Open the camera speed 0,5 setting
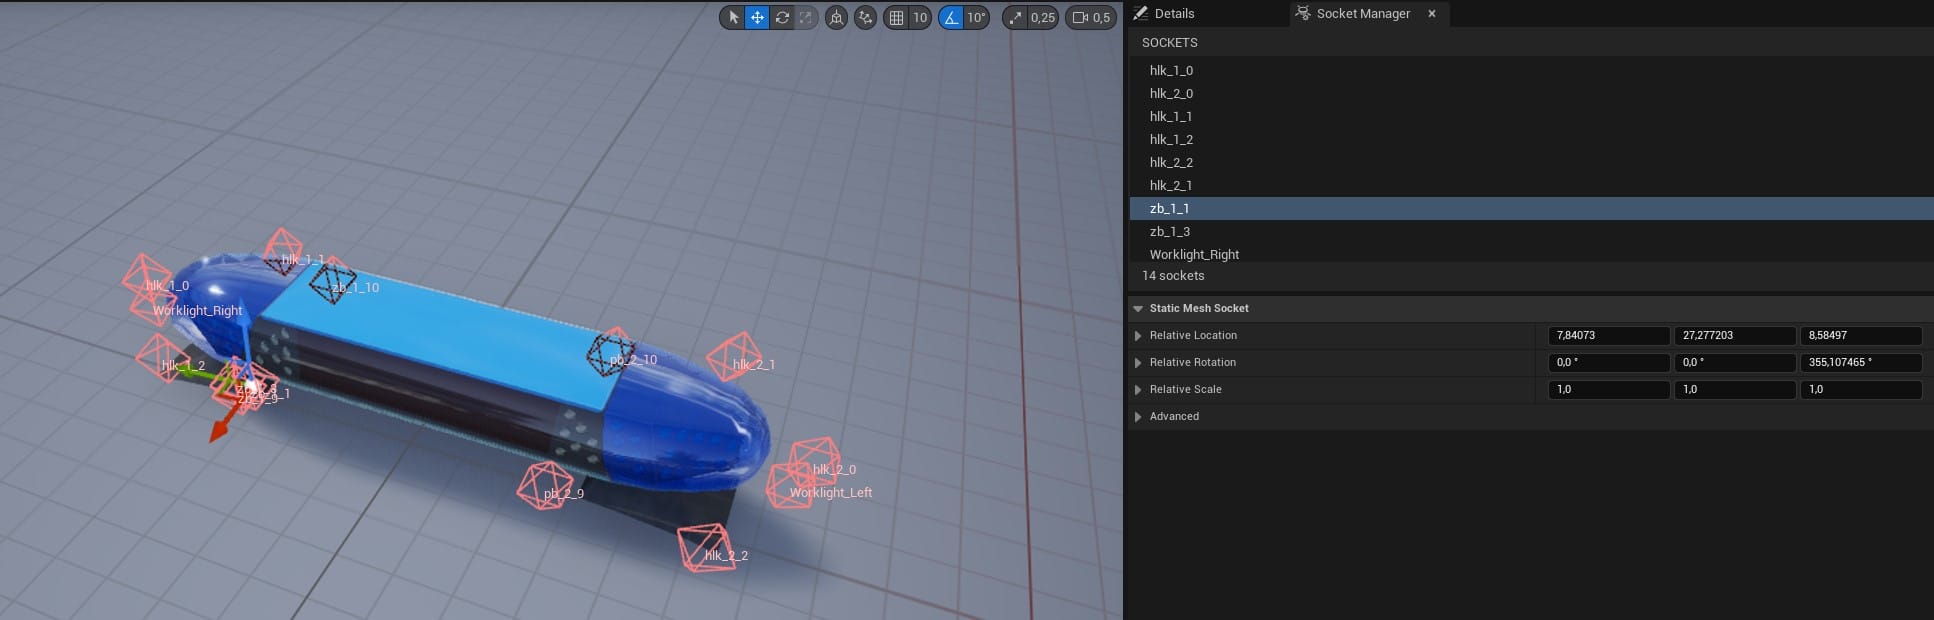 click(1091, 17)
